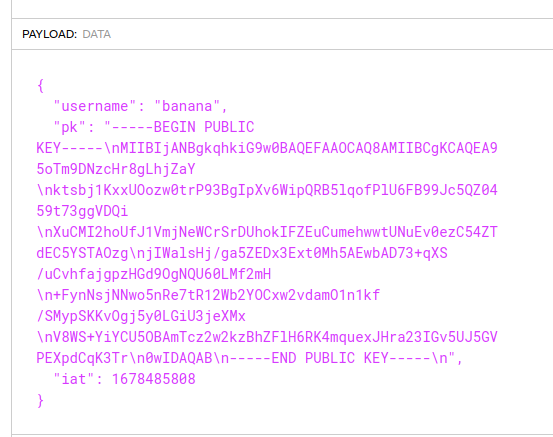Place cursor at the opening curly brace
The width and height of the screenshot is (553, 437).
pyautogui.click(x=41, y=86)
